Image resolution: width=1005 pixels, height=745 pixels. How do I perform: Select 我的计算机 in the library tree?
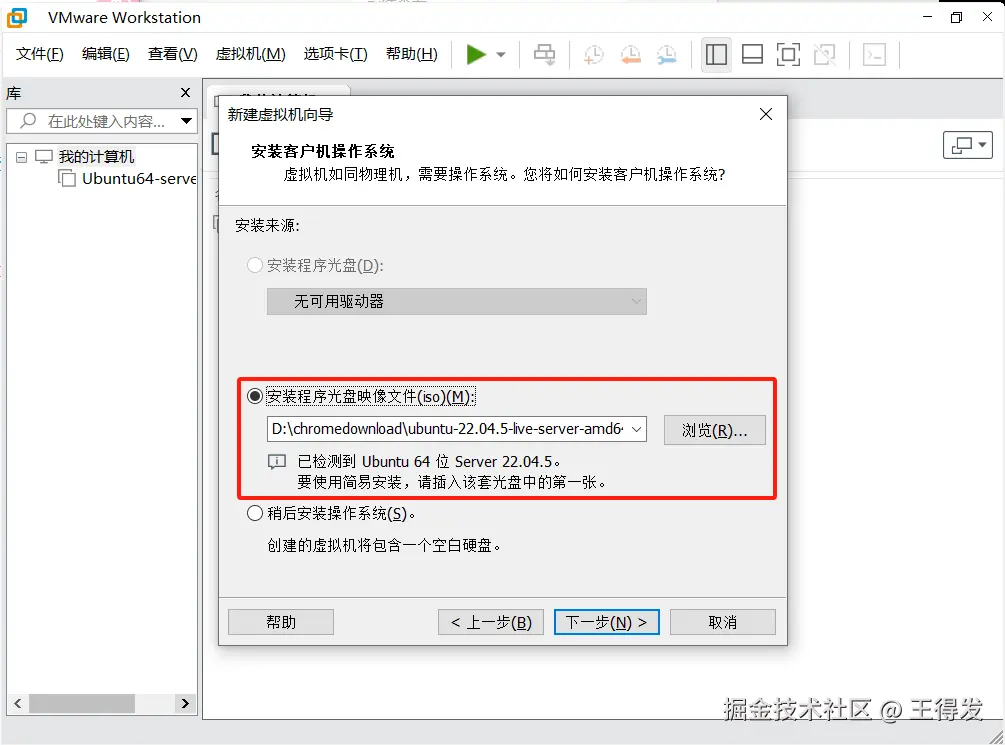point(96,156)
